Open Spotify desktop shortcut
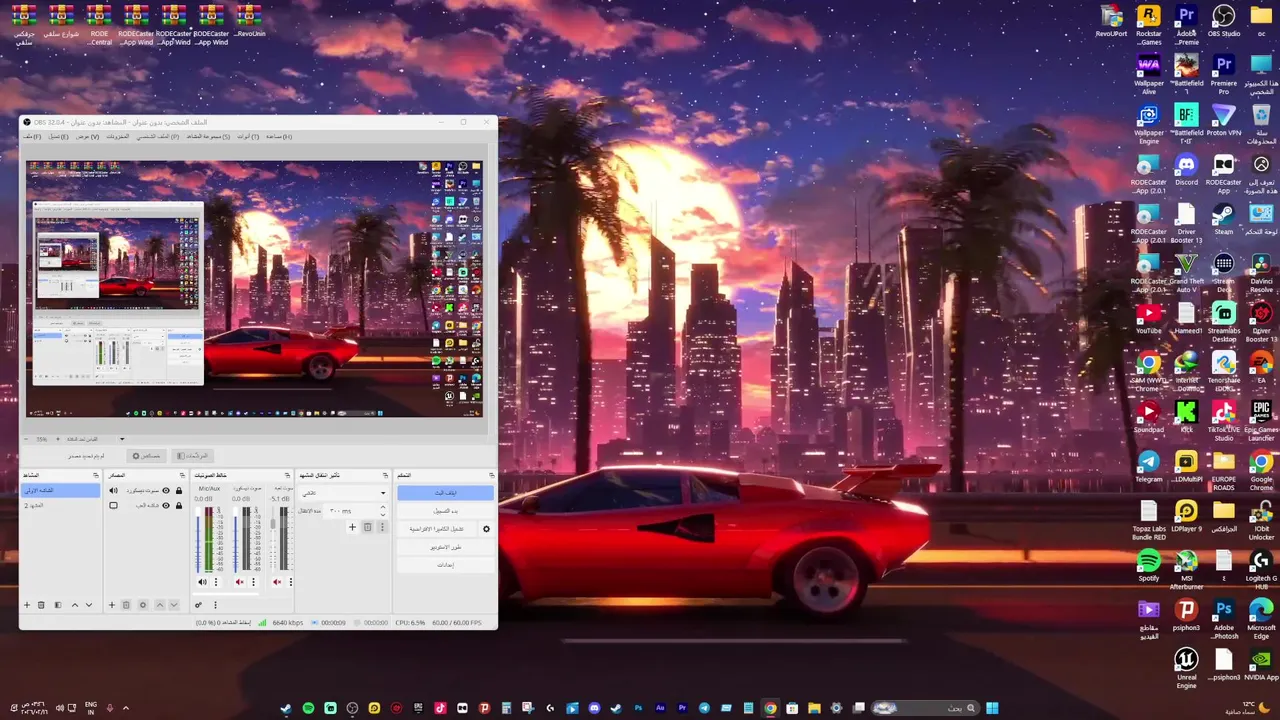This screenshot has width=1280, height=720. point(1149,566)
